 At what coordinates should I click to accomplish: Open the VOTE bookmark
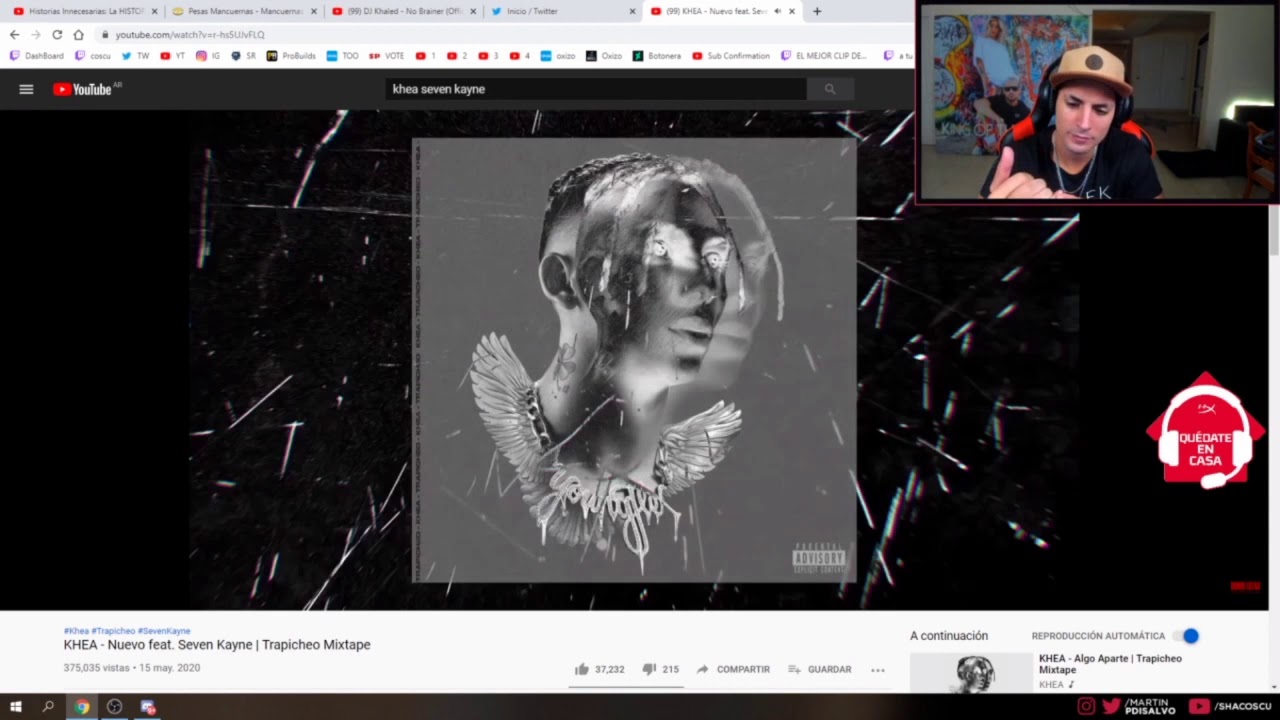pos(387,56)
